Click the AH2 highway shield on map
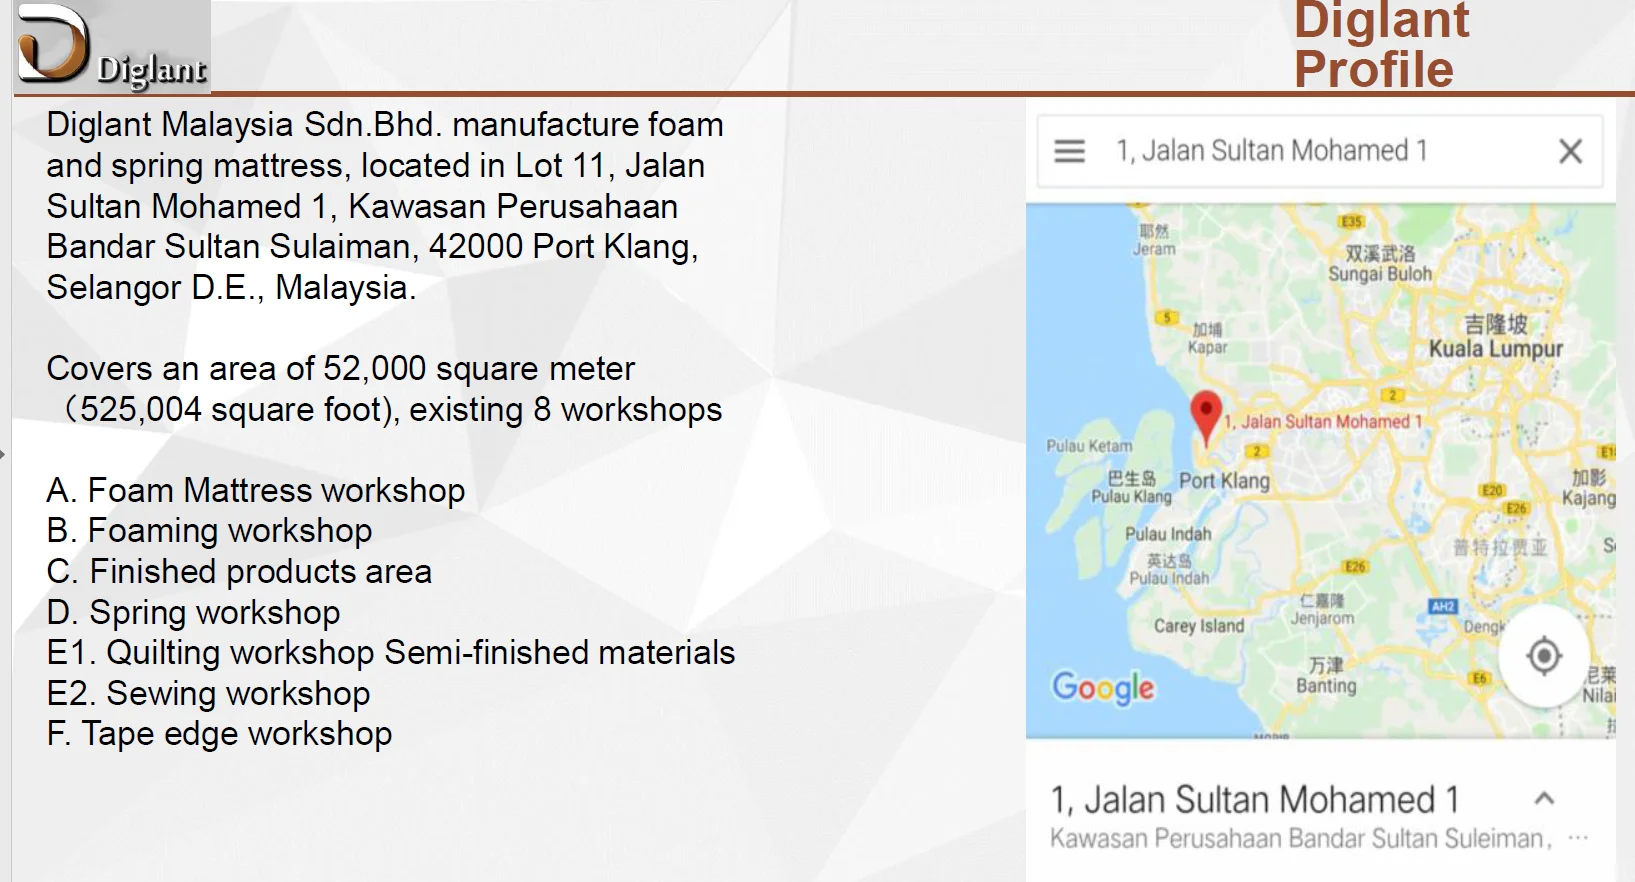The image size is (1635, 882). pyautogui.click(x=1443, y=607)
